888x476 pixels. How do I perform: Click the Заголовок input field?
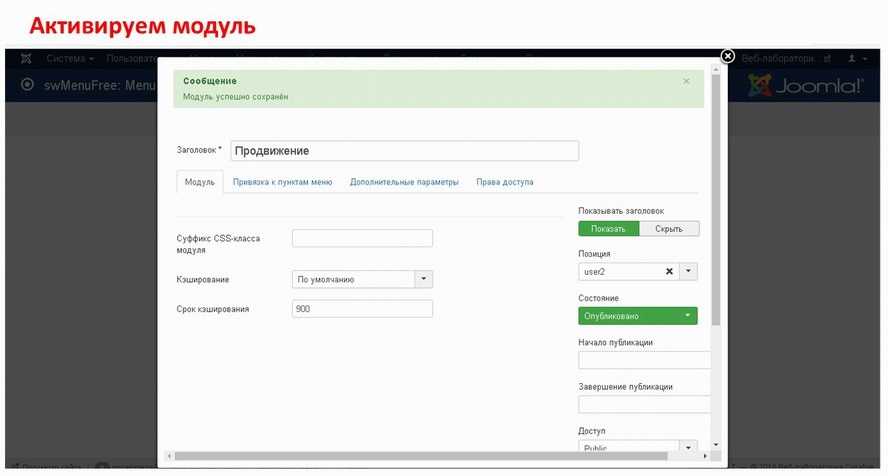pos(404,151)
